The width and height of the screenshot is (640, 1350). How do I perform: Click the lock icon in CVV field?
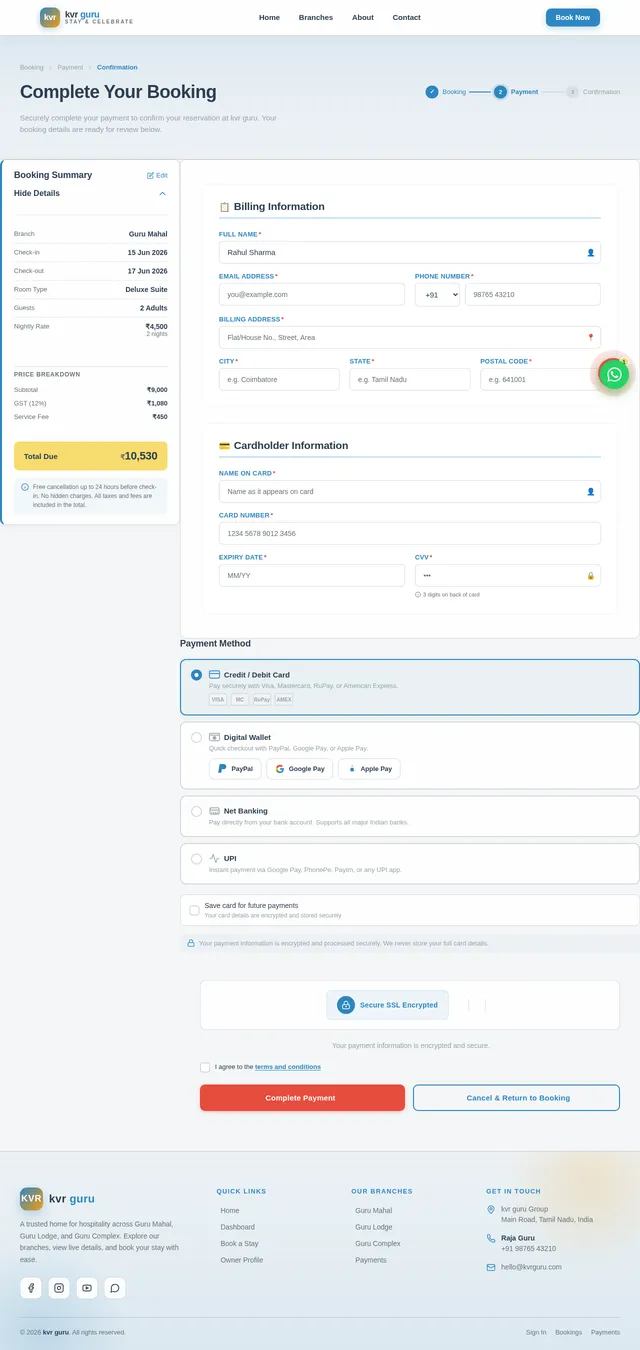click(590, 576)
